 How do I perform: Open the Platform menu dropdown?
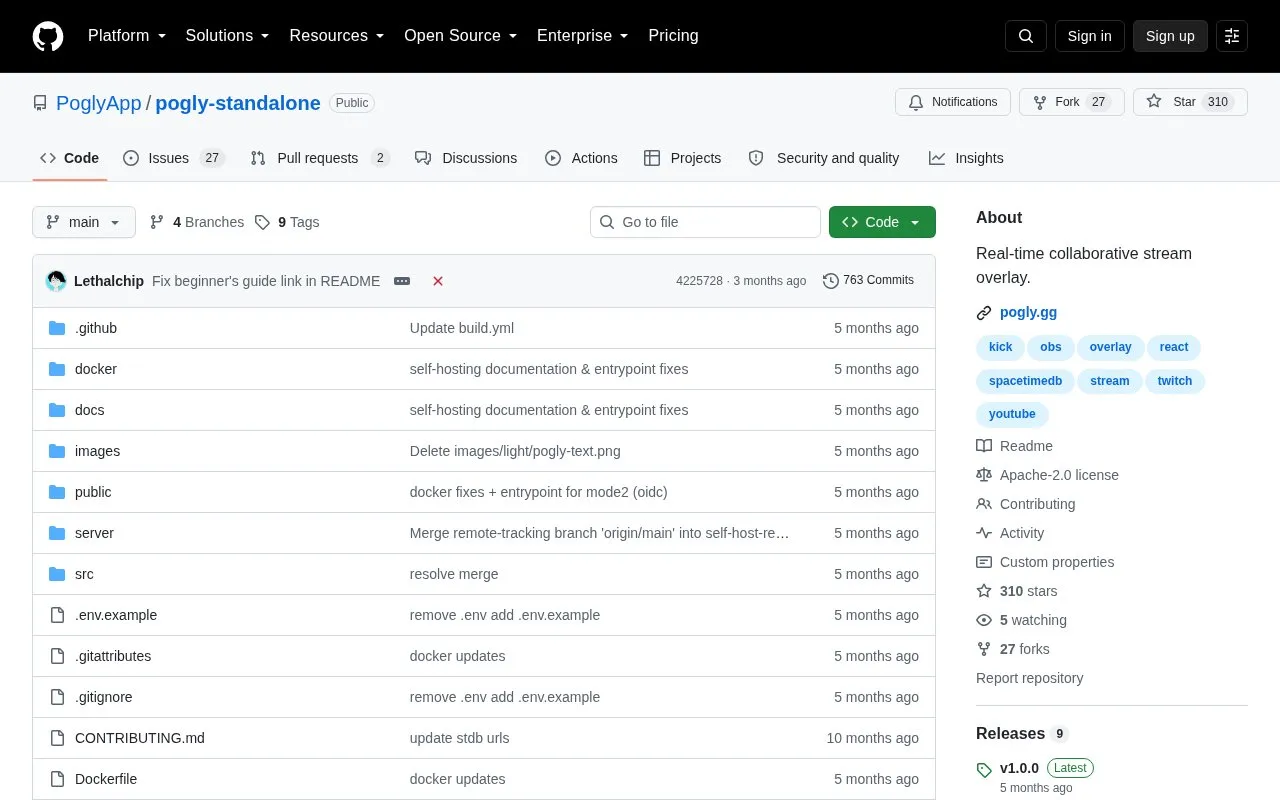[x=127, y=36]
